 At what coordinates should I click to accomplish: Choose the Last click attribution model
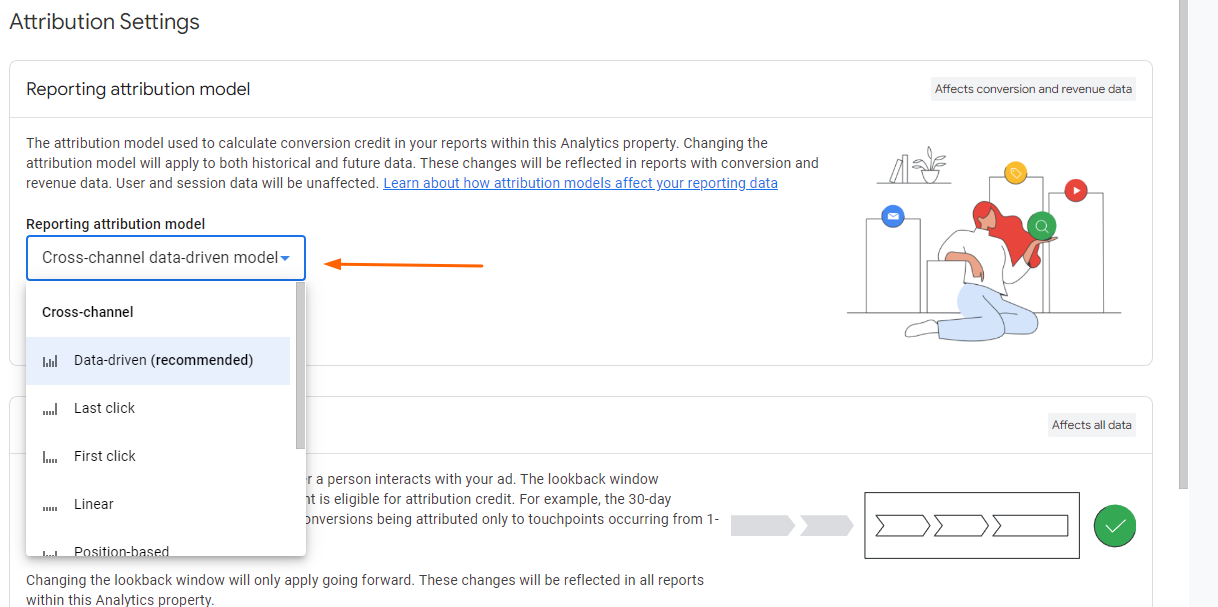(158, 408)
